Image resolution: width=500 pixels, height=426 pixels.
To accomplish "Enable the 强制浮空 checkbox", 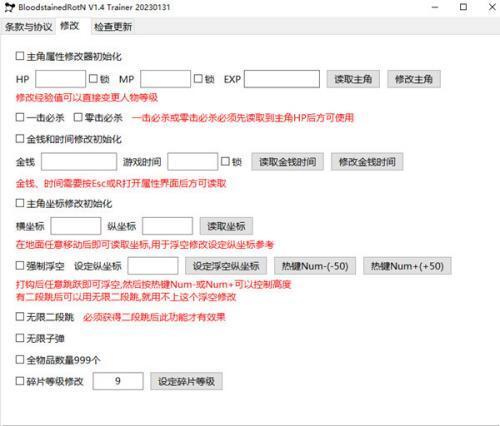I will [x=20, y=266].
